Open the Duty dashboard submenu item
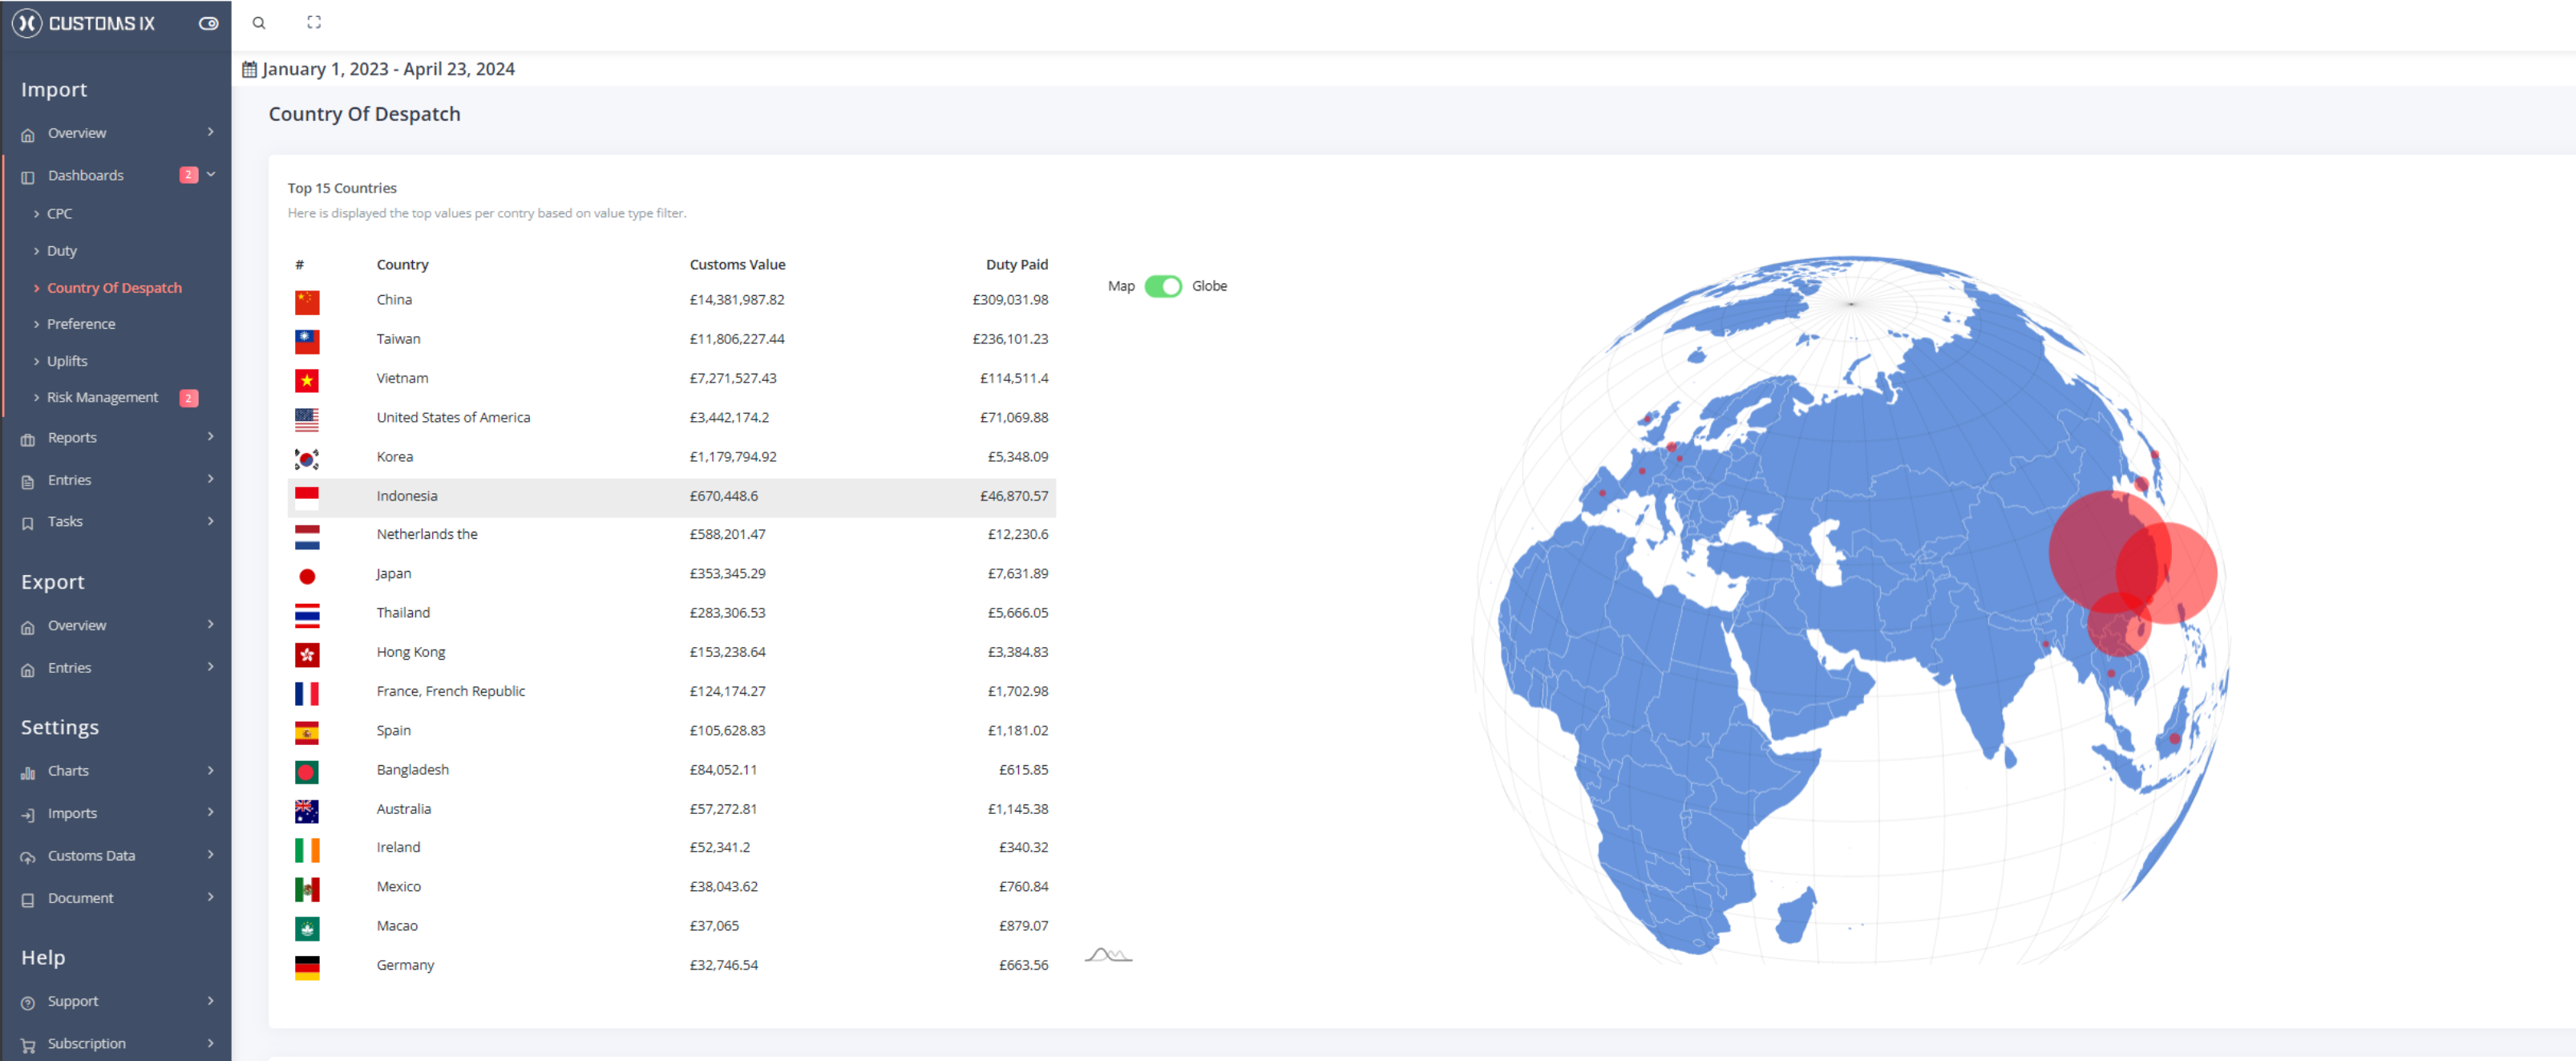The width and height of the screenshot is (2576, 1061). [x=62, y=251]
